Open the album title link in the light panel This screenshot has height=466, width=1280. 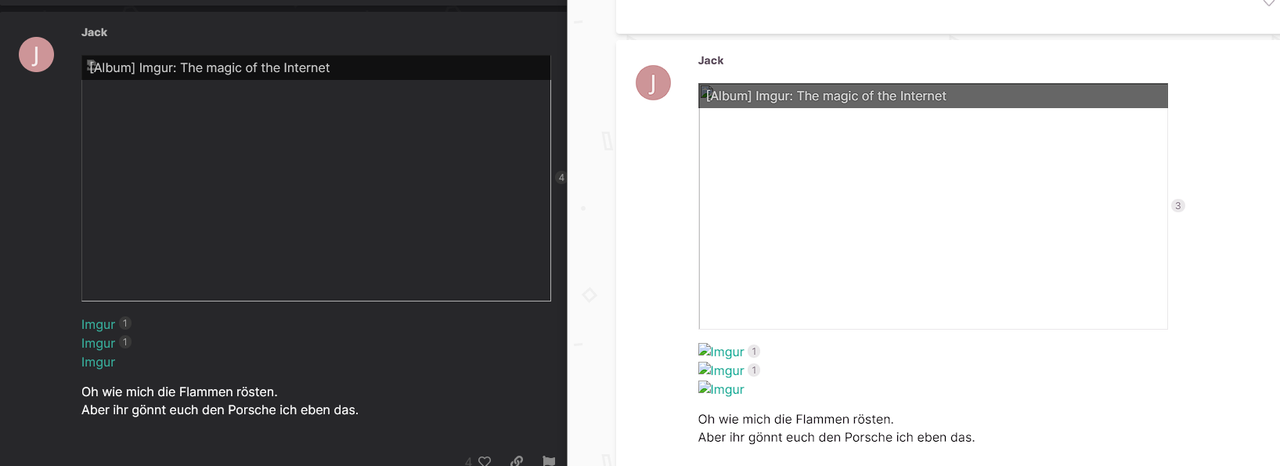pyautogui.click(x=826, y=96)
